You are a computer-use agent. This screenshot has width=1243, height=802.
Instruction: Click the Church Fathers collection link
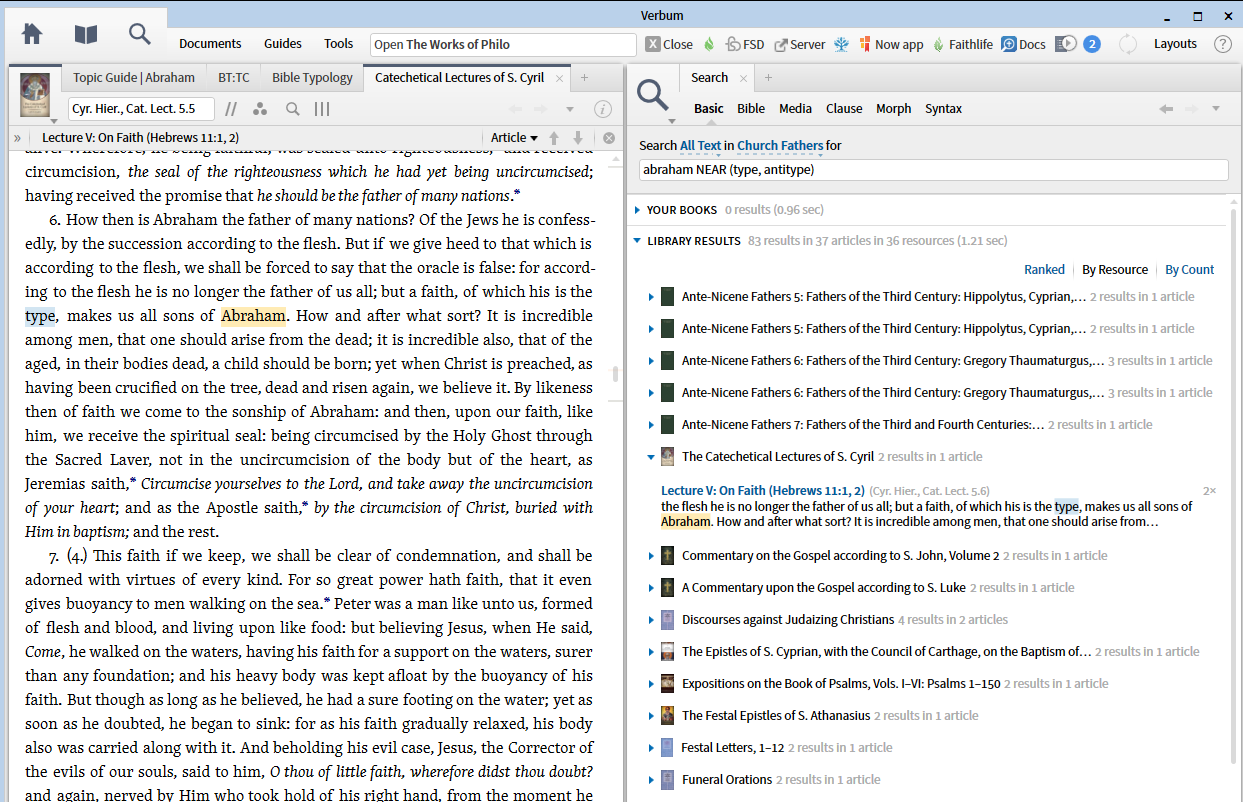coord(780,146)
